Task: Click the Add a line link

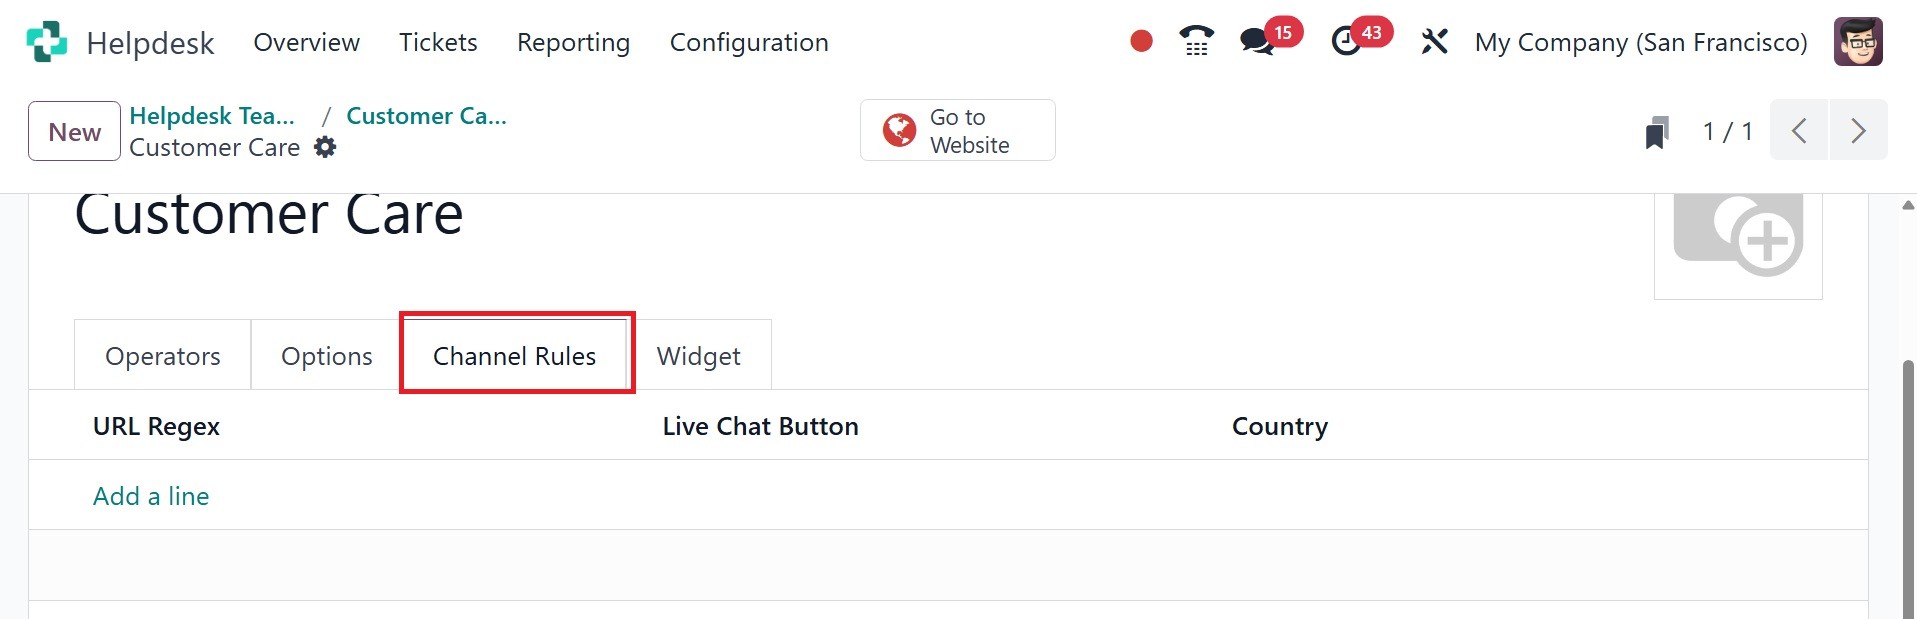Action: pyautogui.click(x=151, y=496)
